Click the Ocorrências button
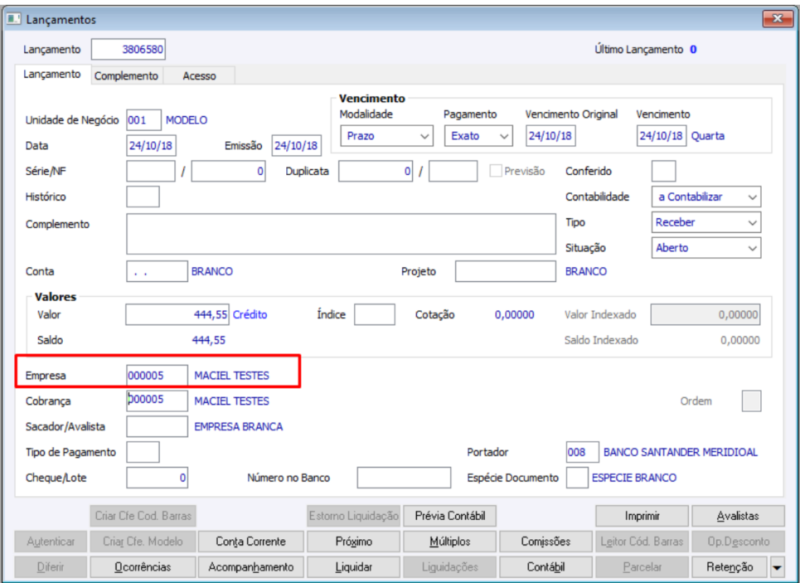Viewport: 800px width, 583px height. click(x=143, y=567)
